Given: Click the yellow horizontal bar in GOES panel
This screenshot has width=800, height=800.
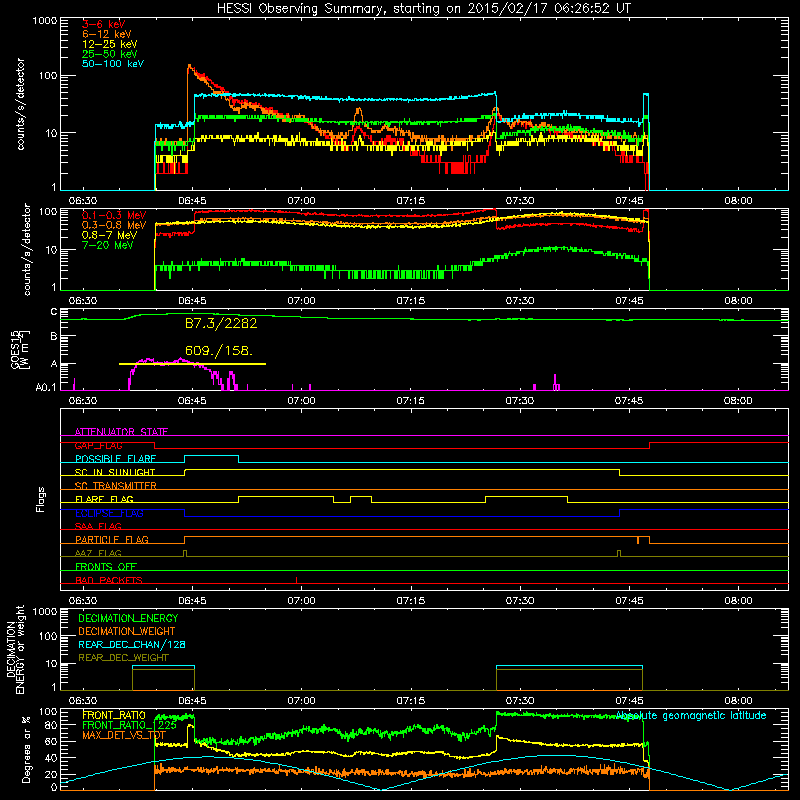Looking at the screenshot, I should tap(192, 364).
